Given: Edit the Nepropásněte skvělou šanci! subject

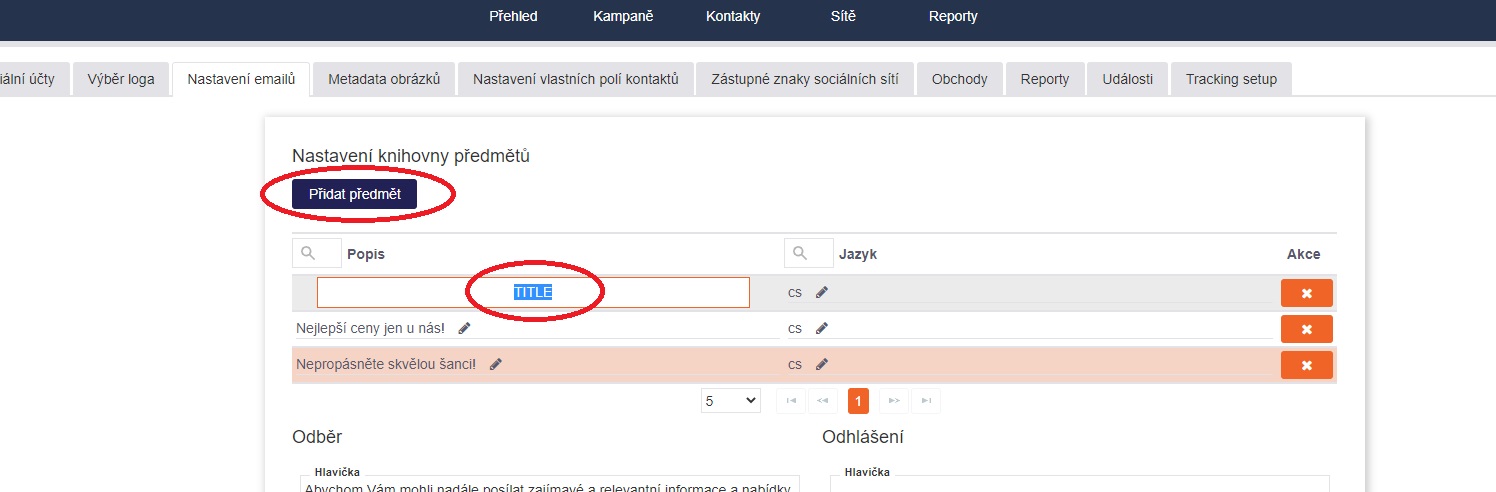Looking at the screenshot, I should (496, 364).
